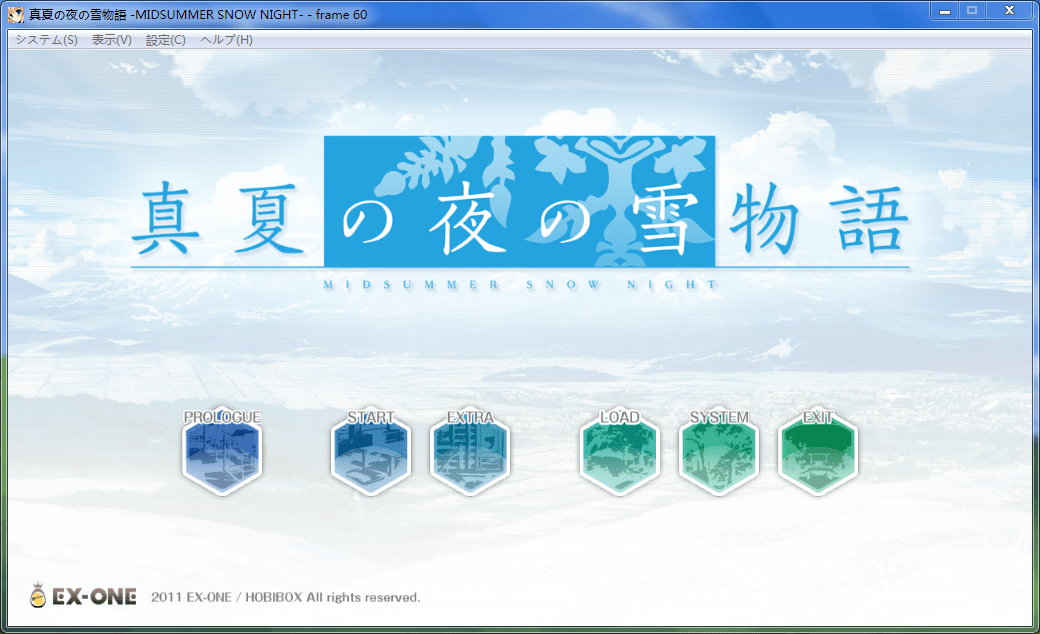
Task: Expand the 設定(C) menu
Action: click(x=165, y=40)
